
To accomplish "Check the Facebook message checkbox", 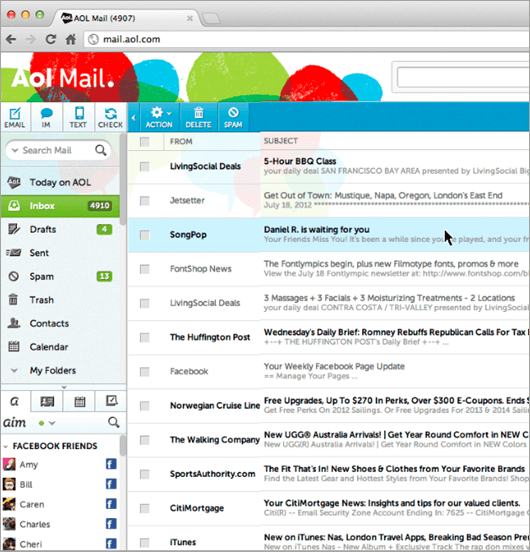I will point(145,372).
